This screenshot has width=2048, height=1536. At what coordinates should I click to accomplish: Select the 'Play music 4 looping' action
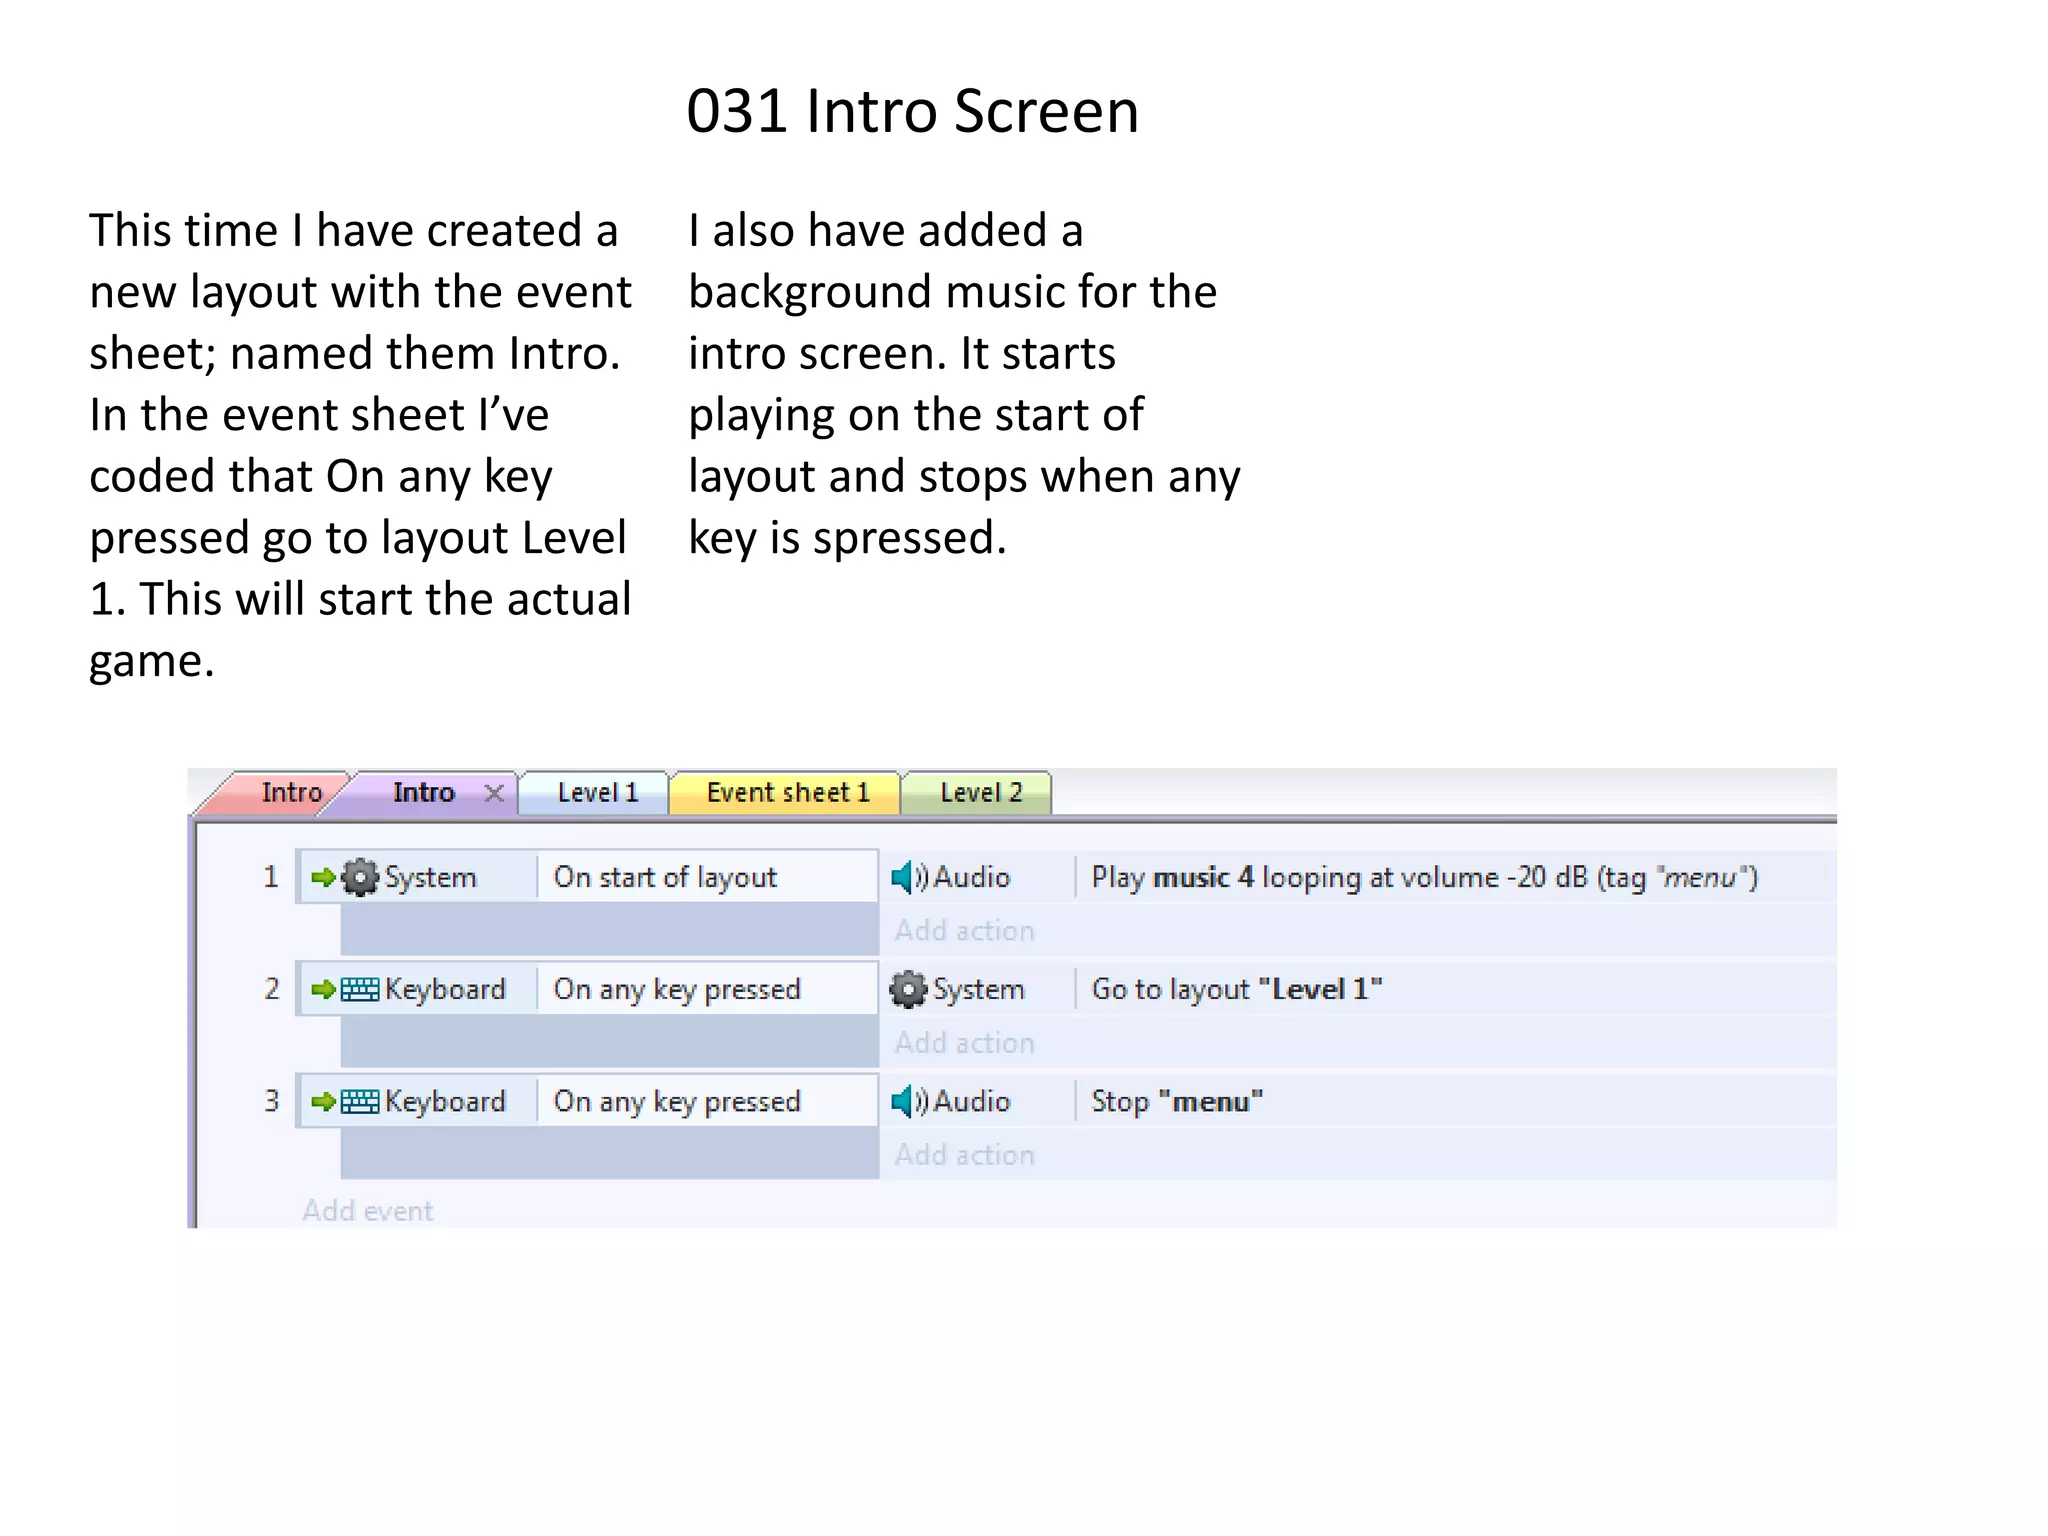pos(1424,878)
